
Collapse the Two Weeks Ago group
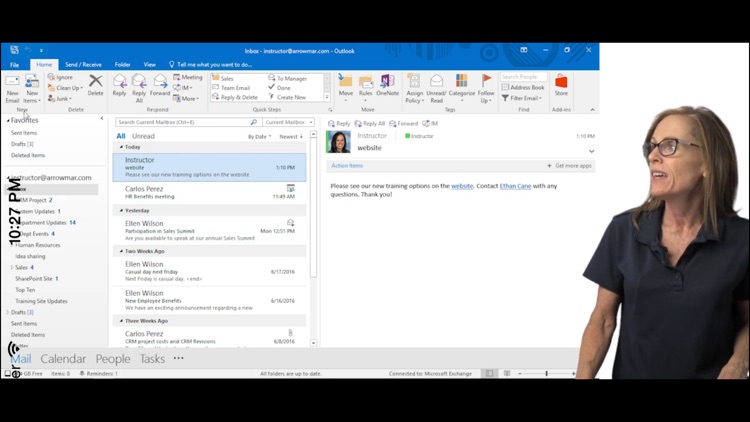pyautogui.click(x=121, y=251)
